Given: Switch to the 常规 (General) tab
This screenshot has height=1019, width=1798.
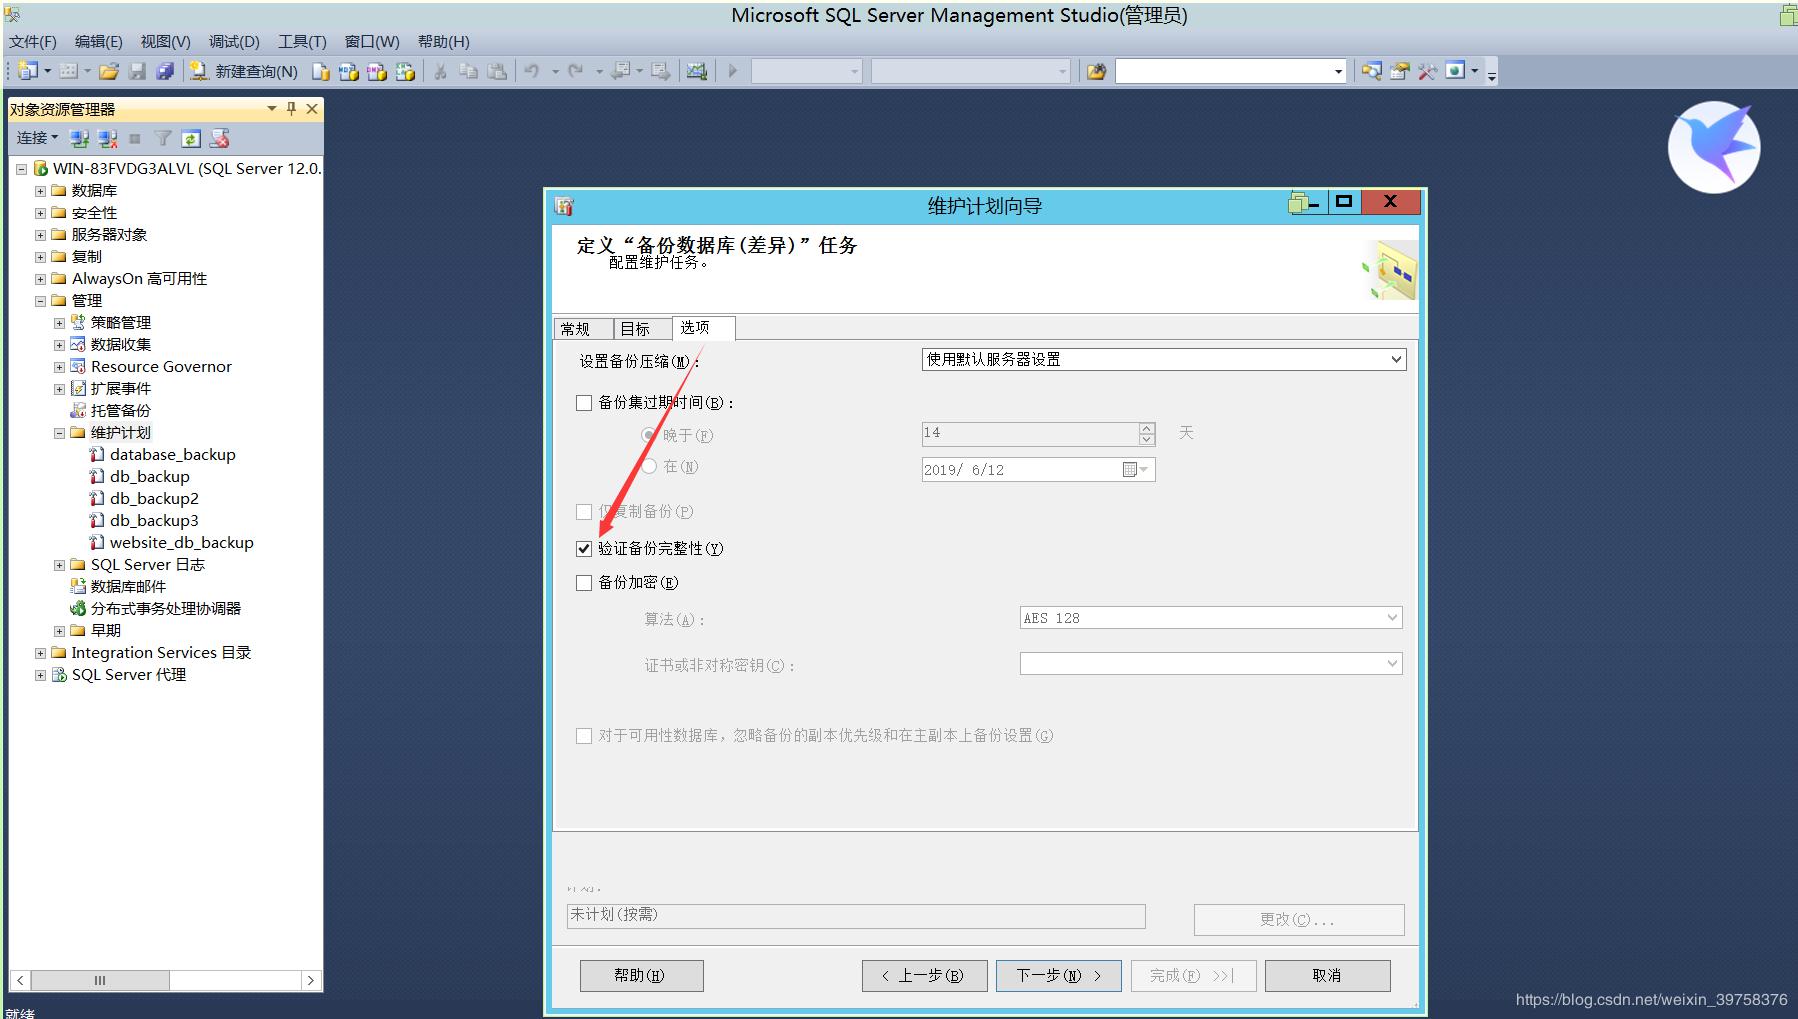Looking at the screenshot, I should 576,329.
